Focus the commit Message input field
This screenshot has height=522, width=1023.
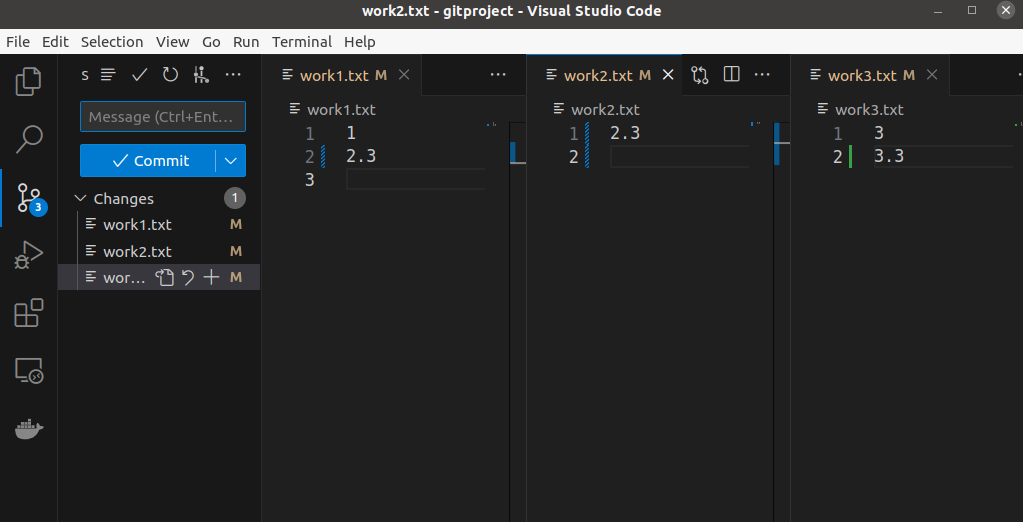tap(162, 117)
